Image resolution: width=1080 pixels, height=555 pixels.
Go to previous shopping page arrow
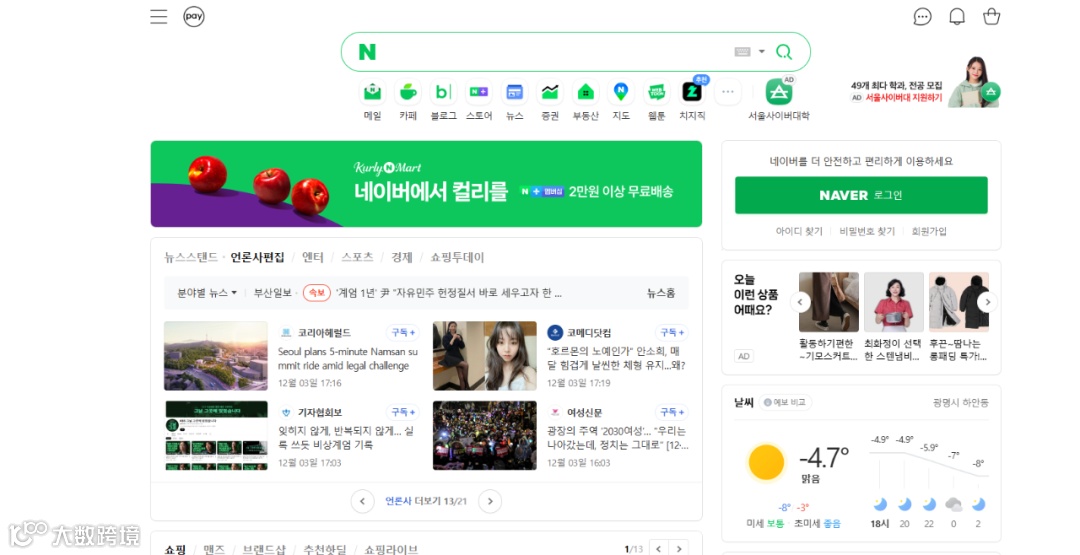point(658,549)
